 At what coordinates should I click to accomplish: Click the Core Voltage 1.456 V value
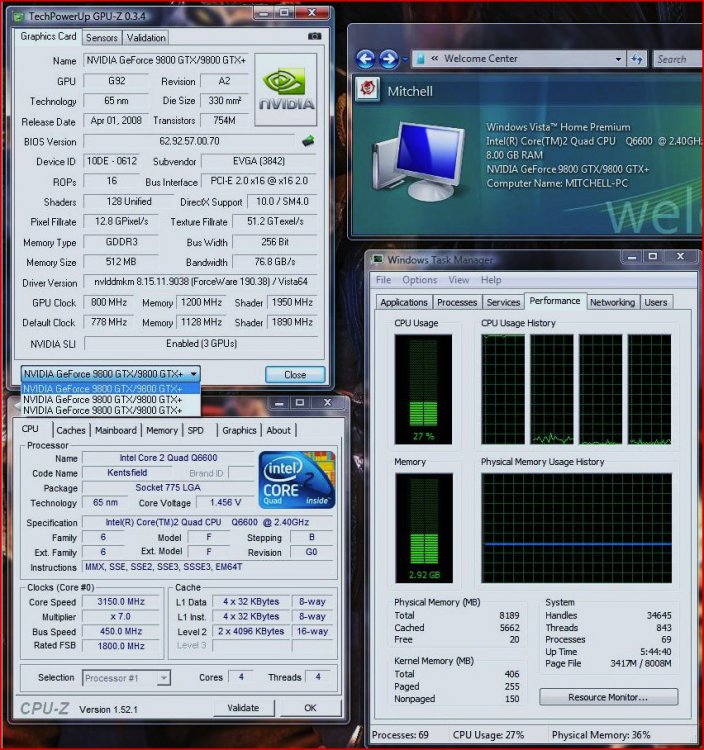[x=225, y=502]
